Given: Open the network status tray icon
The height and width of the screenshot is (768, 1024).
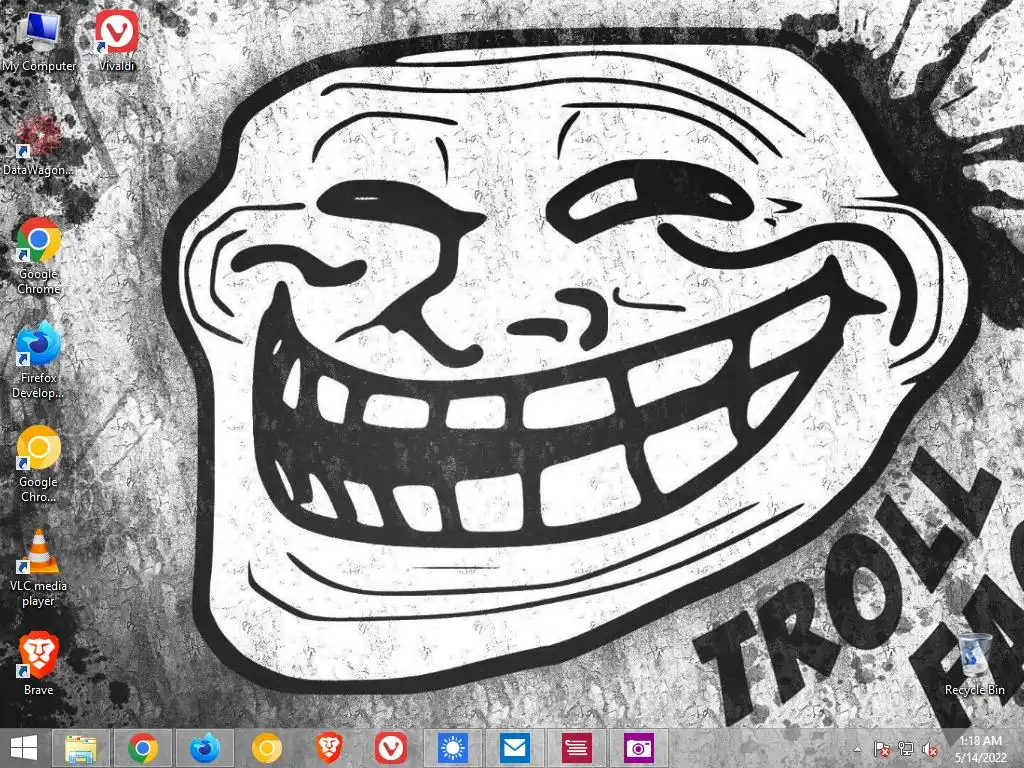Looking at the screenshot, I should [x=906, y=749].
